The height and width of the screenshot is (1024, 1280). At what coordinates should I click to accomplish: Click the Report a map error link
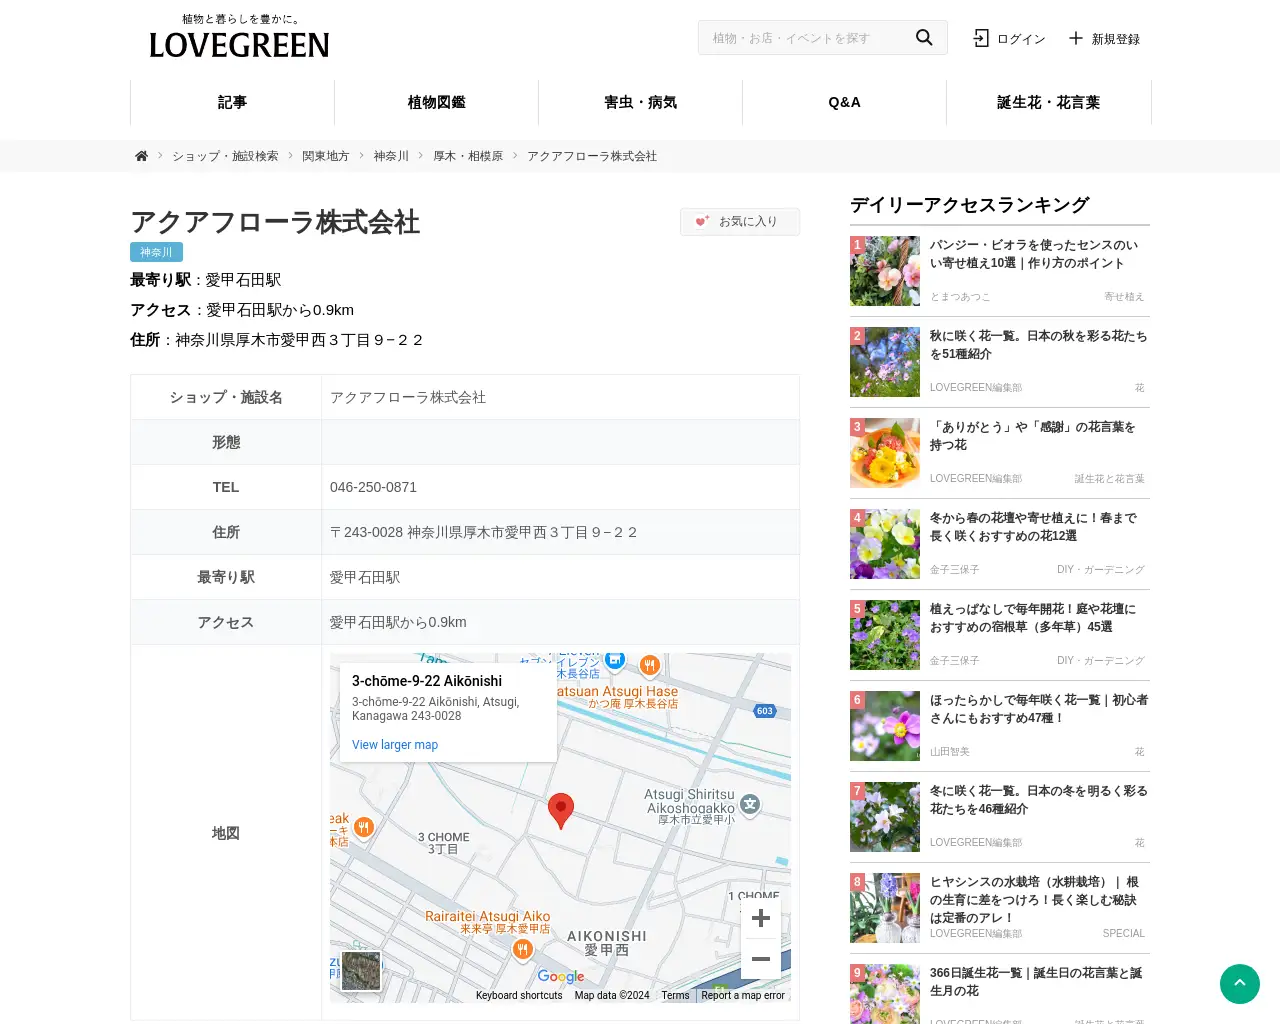(x=744, y=995)
